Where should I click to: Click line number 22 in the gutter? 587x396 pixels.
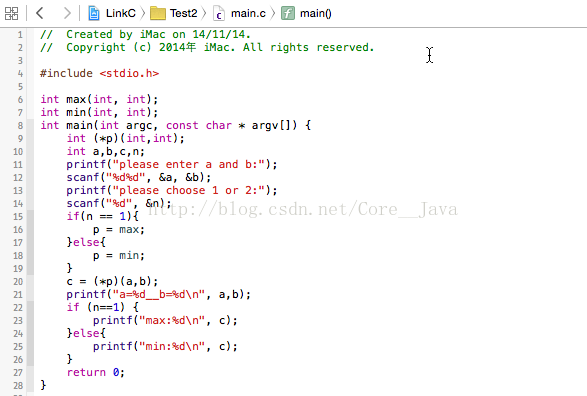(18, 308)
